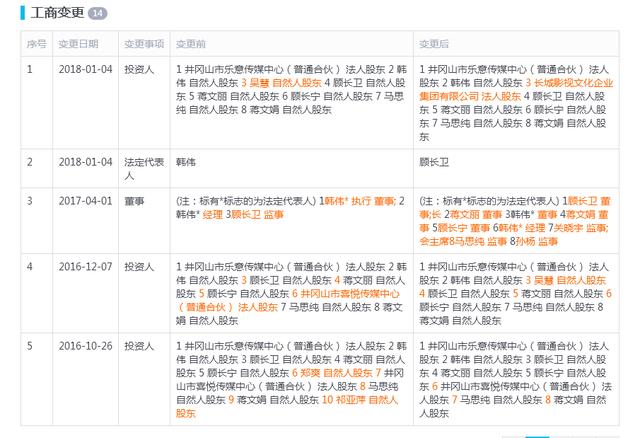Click 投资人 in the 2016-10-26 row
The image size is (640, 438).
[139, 346]
